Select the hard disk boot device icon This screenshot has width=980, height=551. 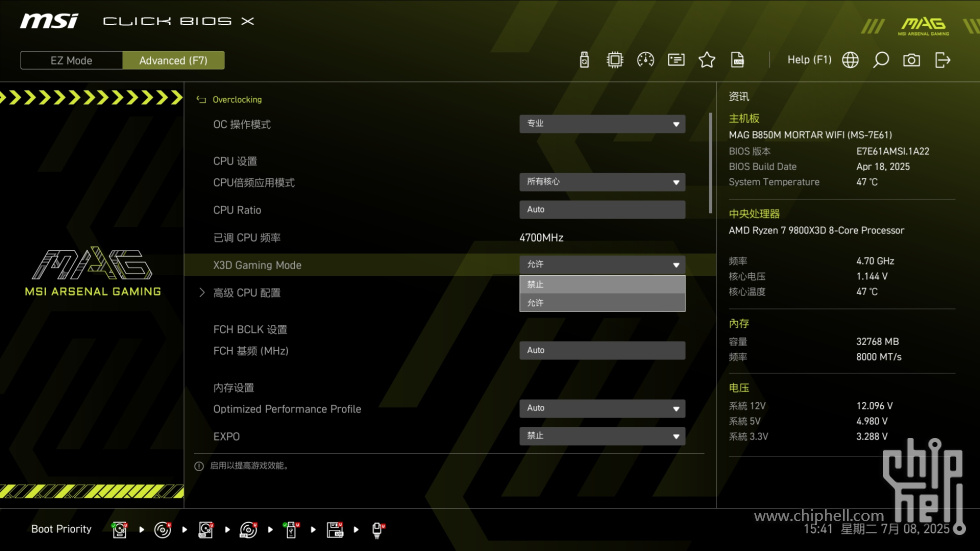[119, 530]
